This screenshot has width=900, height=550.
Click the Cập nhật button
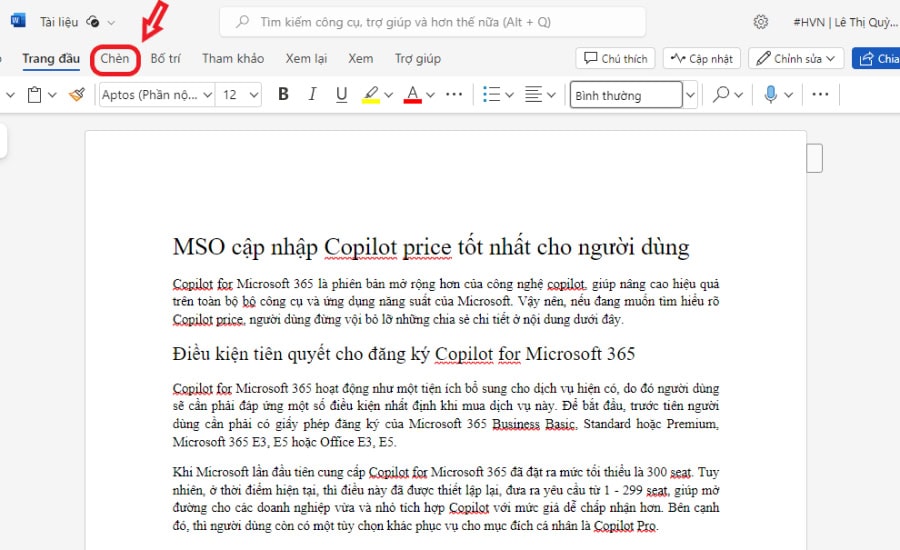click(x=702, y=59)
